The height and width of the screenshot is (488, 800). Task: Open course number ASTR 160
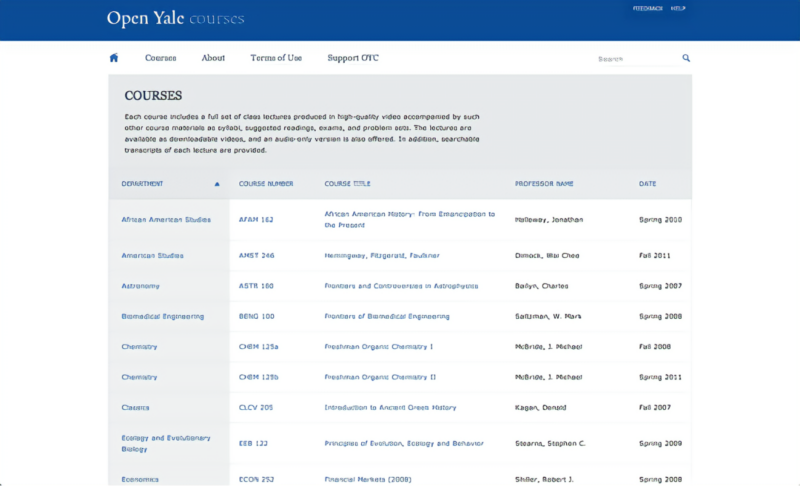pos(256,286)
